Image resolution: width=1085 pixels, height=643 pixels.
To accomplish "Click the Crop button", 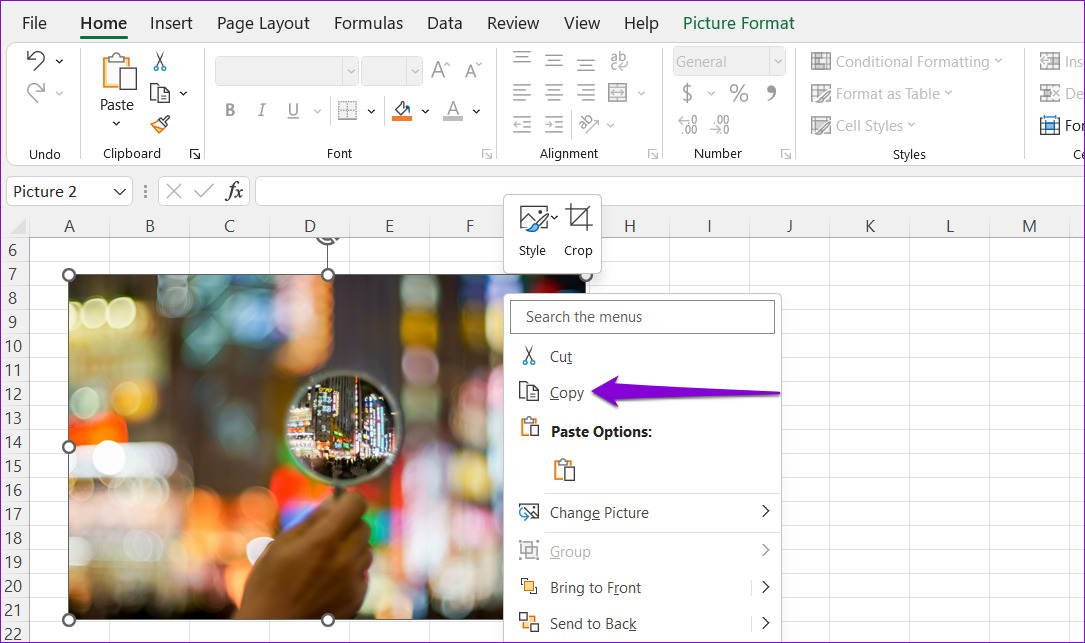I will pyautogui.click(x=578, y=231).
